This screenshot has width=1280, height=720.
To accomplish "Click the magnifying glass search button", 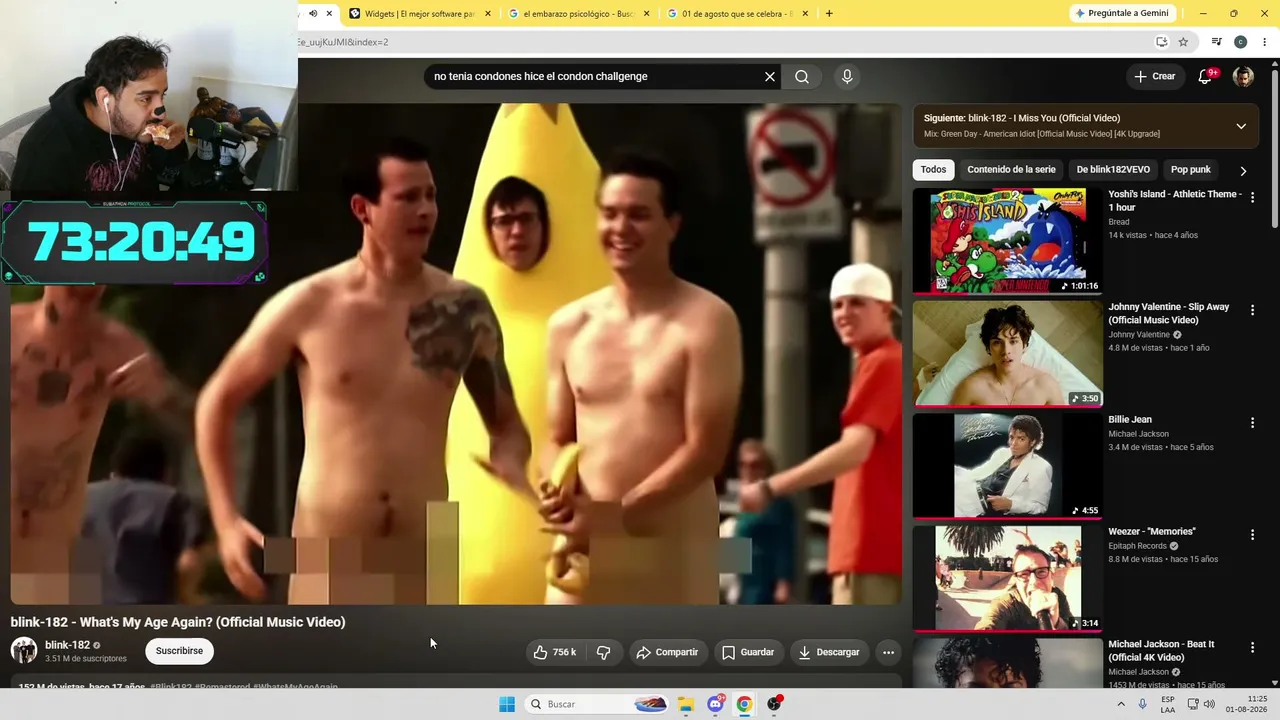I will click(802, 77).
